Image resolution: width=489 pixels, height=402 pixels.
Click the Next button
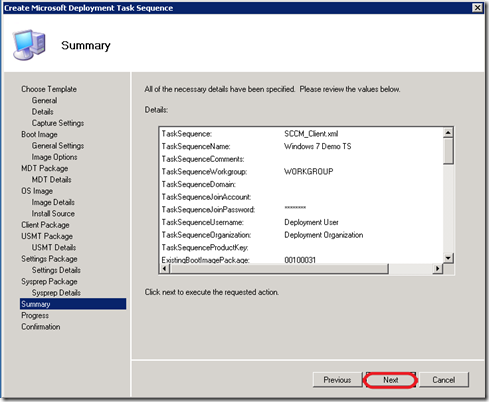390,380
